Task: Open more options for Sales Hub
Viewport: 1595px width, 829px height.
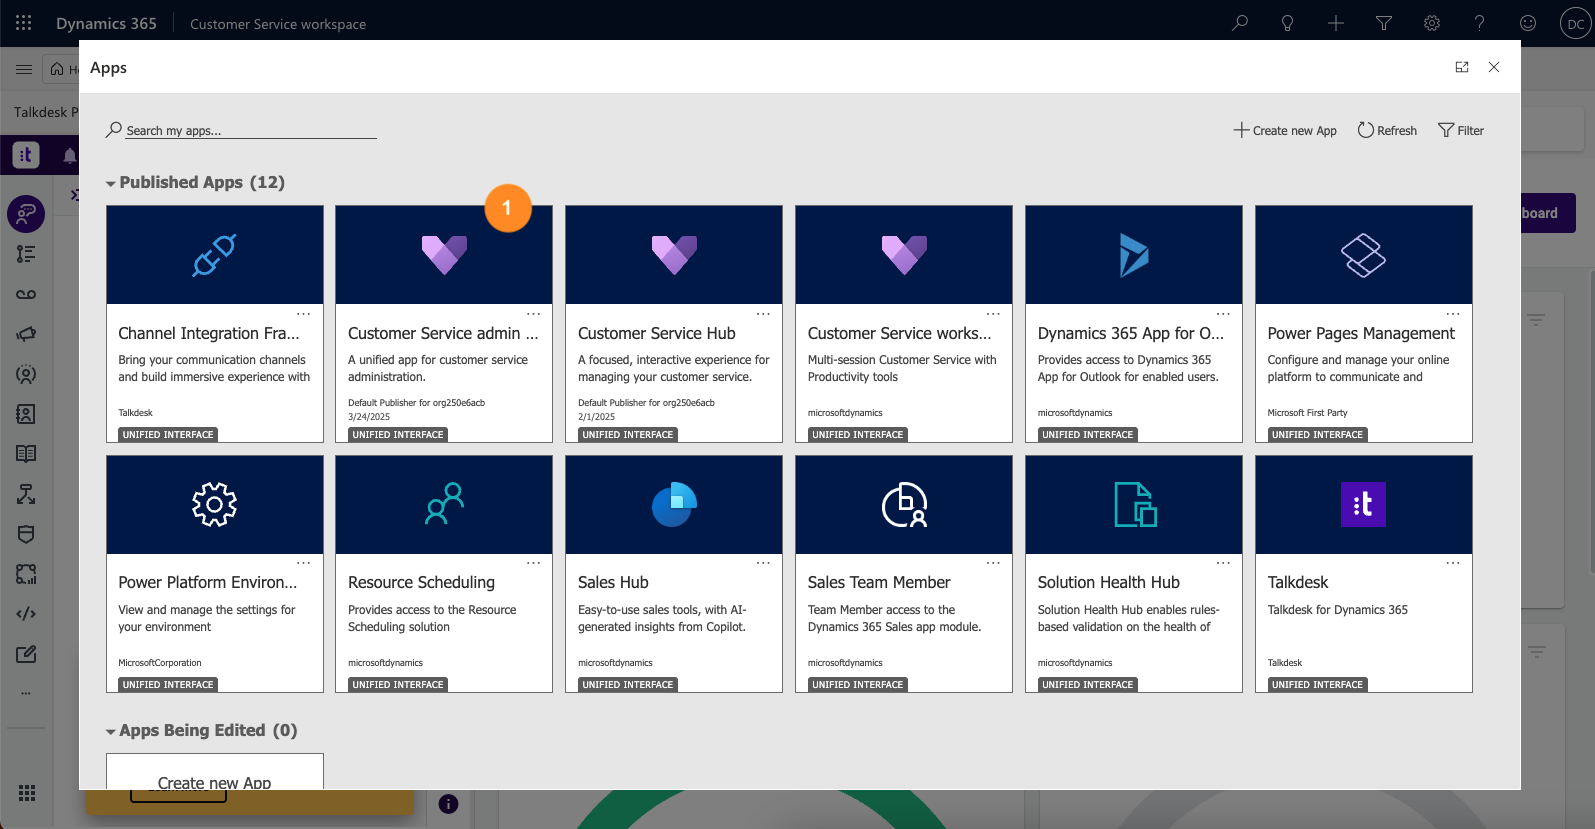Action: [763, 563]
